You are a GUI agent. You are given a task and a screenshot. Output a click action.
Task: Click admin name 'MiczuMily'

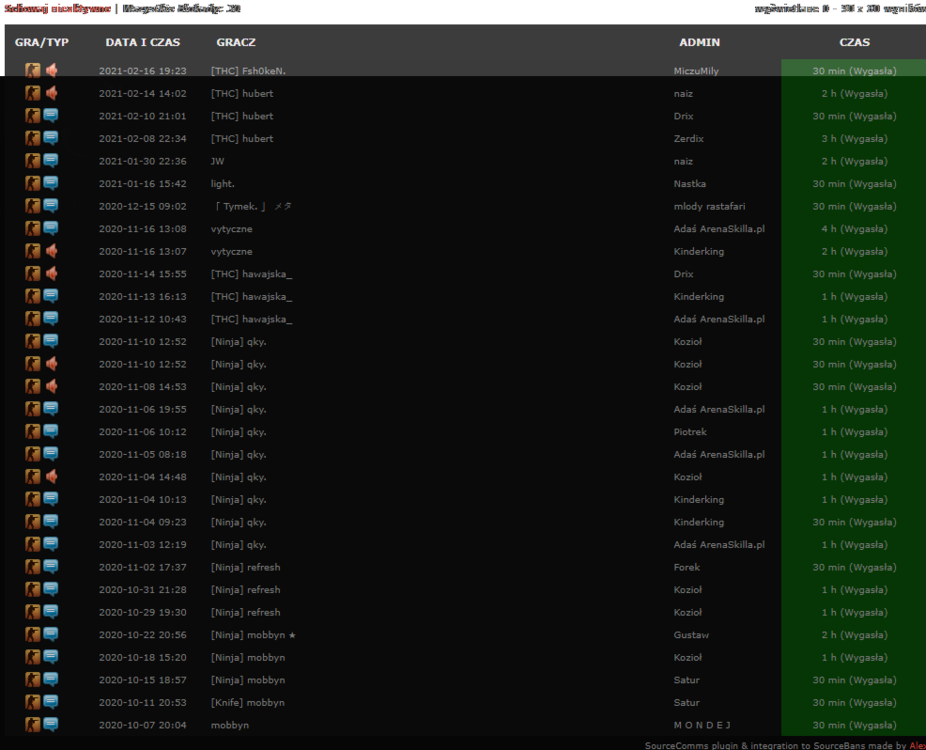696,71
